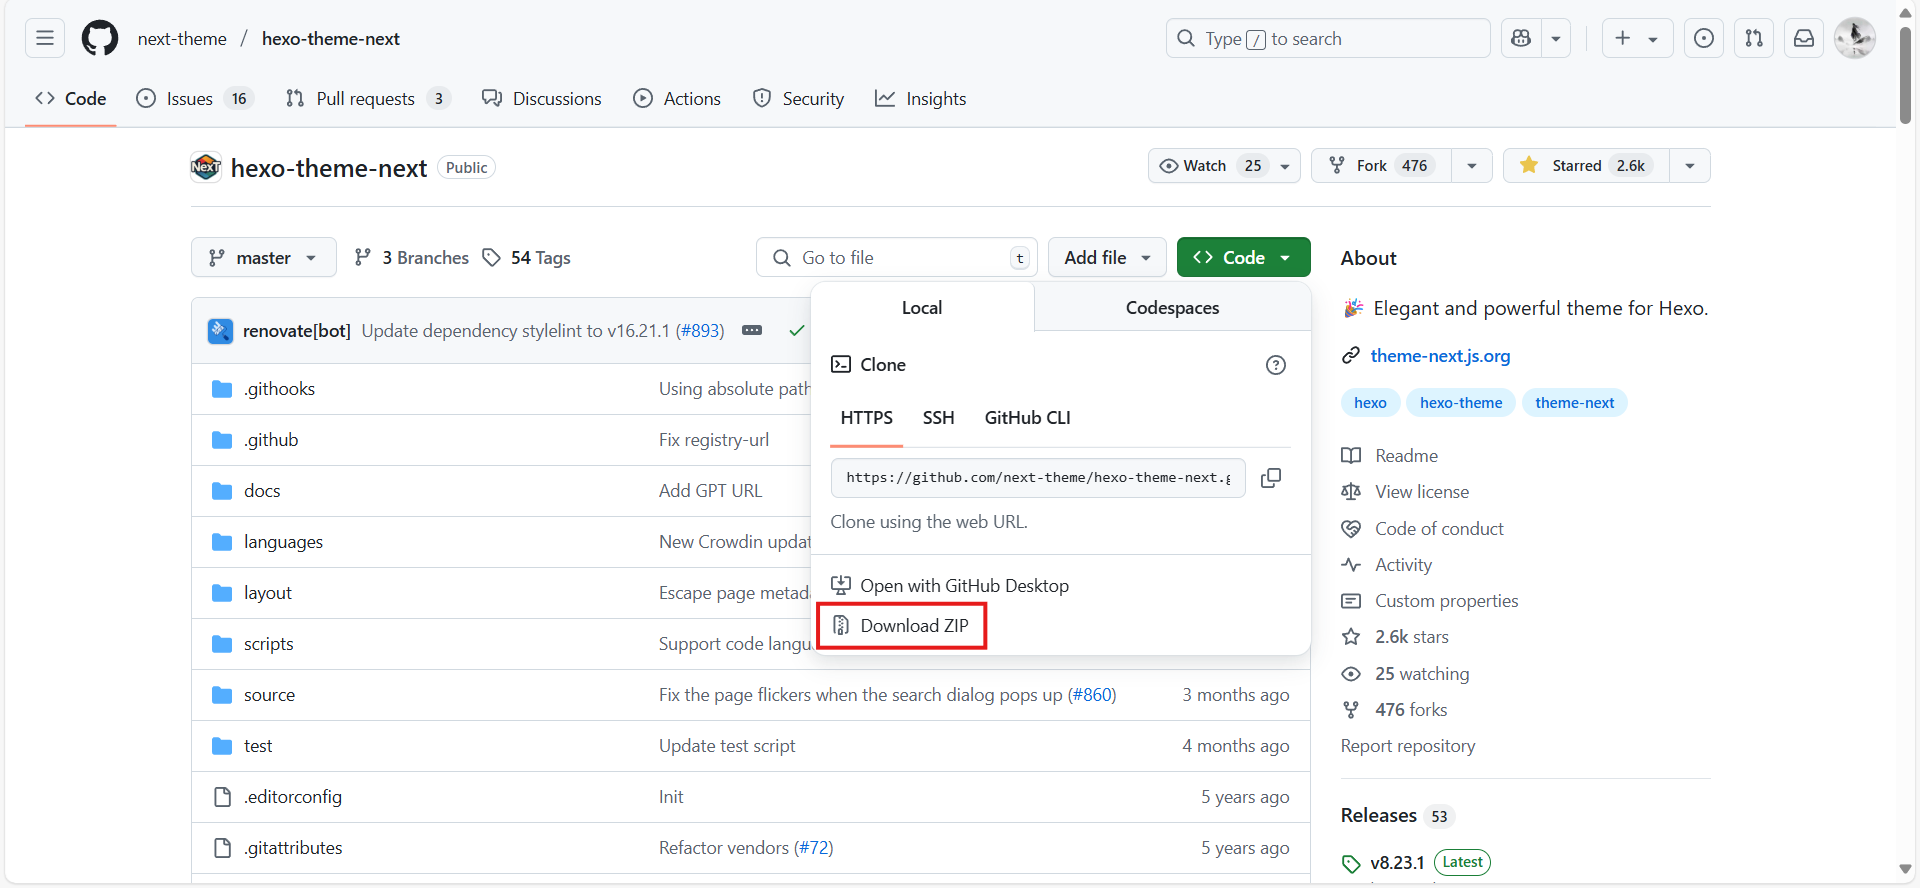This screenshot has width=1920, height=888.
Task: Open the notifications inbox icon
Action: [1803, 39]
